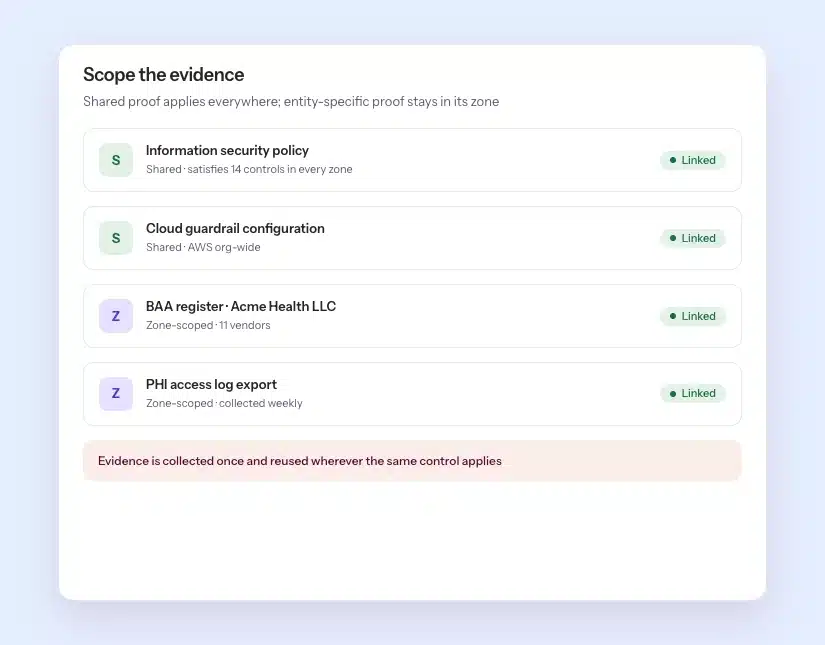Click Linked badge on PHI access log export
825x645 pixels.
[x=692, y=394]
